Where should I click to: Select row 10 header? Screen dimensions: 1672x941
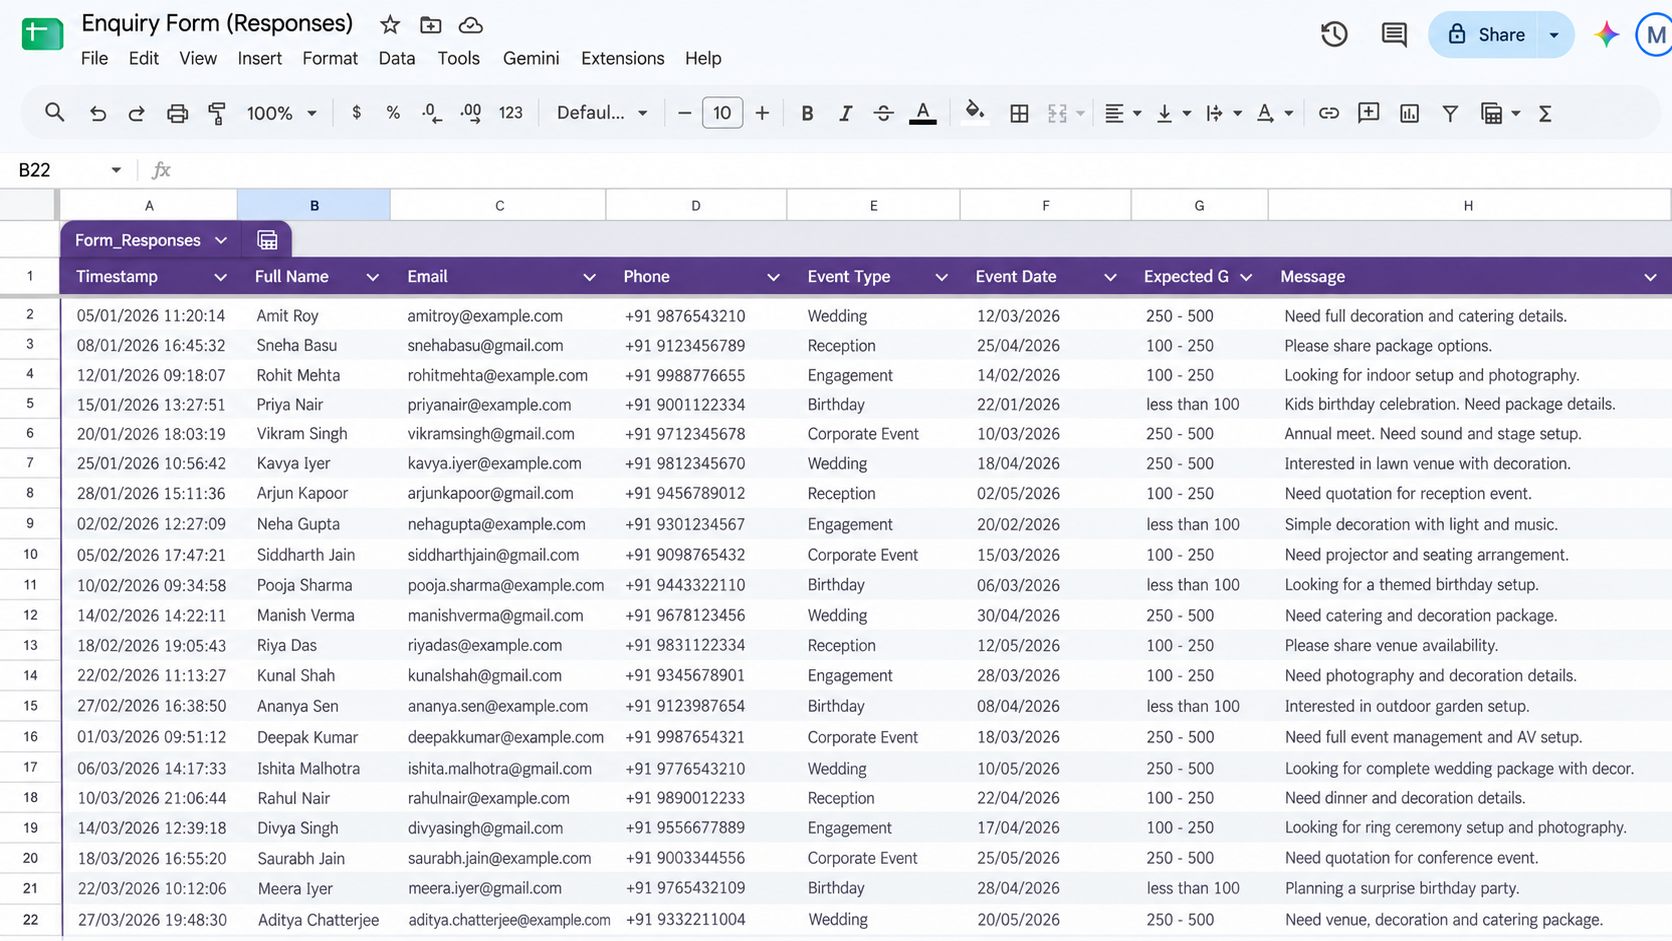click(30, 555)
